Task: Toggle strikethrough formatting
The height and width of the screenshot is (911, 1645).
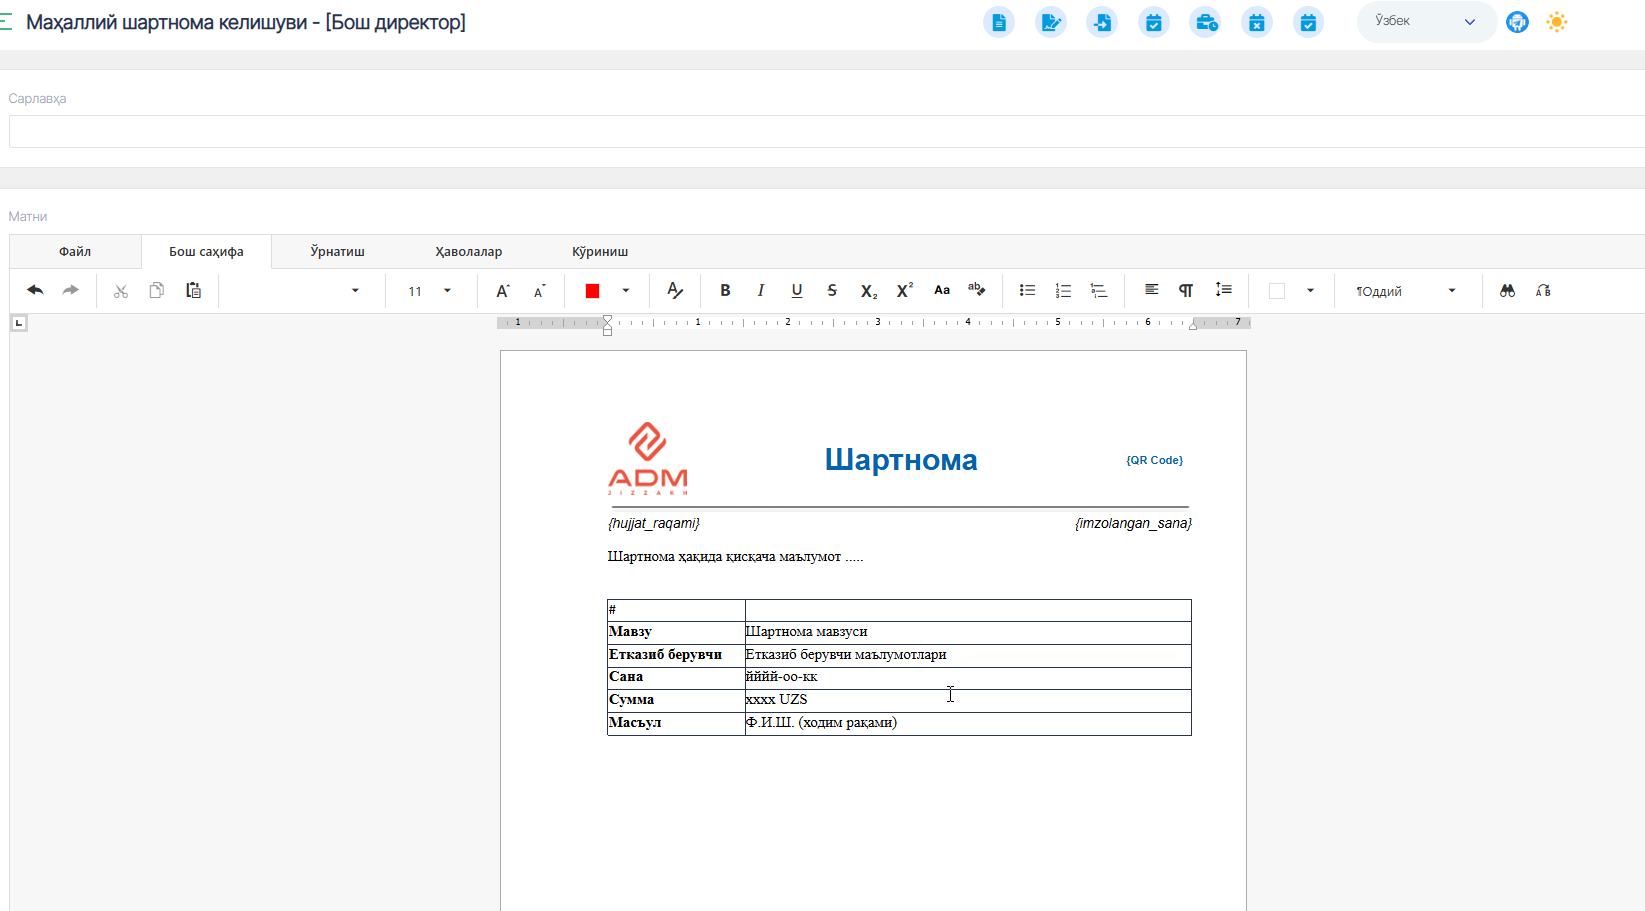Action: point(832,291)
